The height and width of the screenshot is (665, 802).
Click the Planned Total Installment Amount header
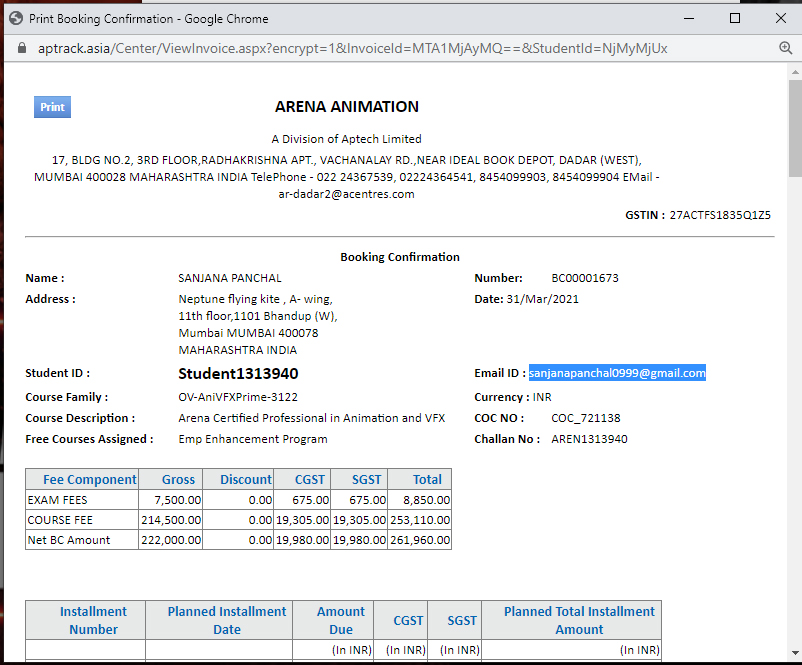tap(571, 620)
